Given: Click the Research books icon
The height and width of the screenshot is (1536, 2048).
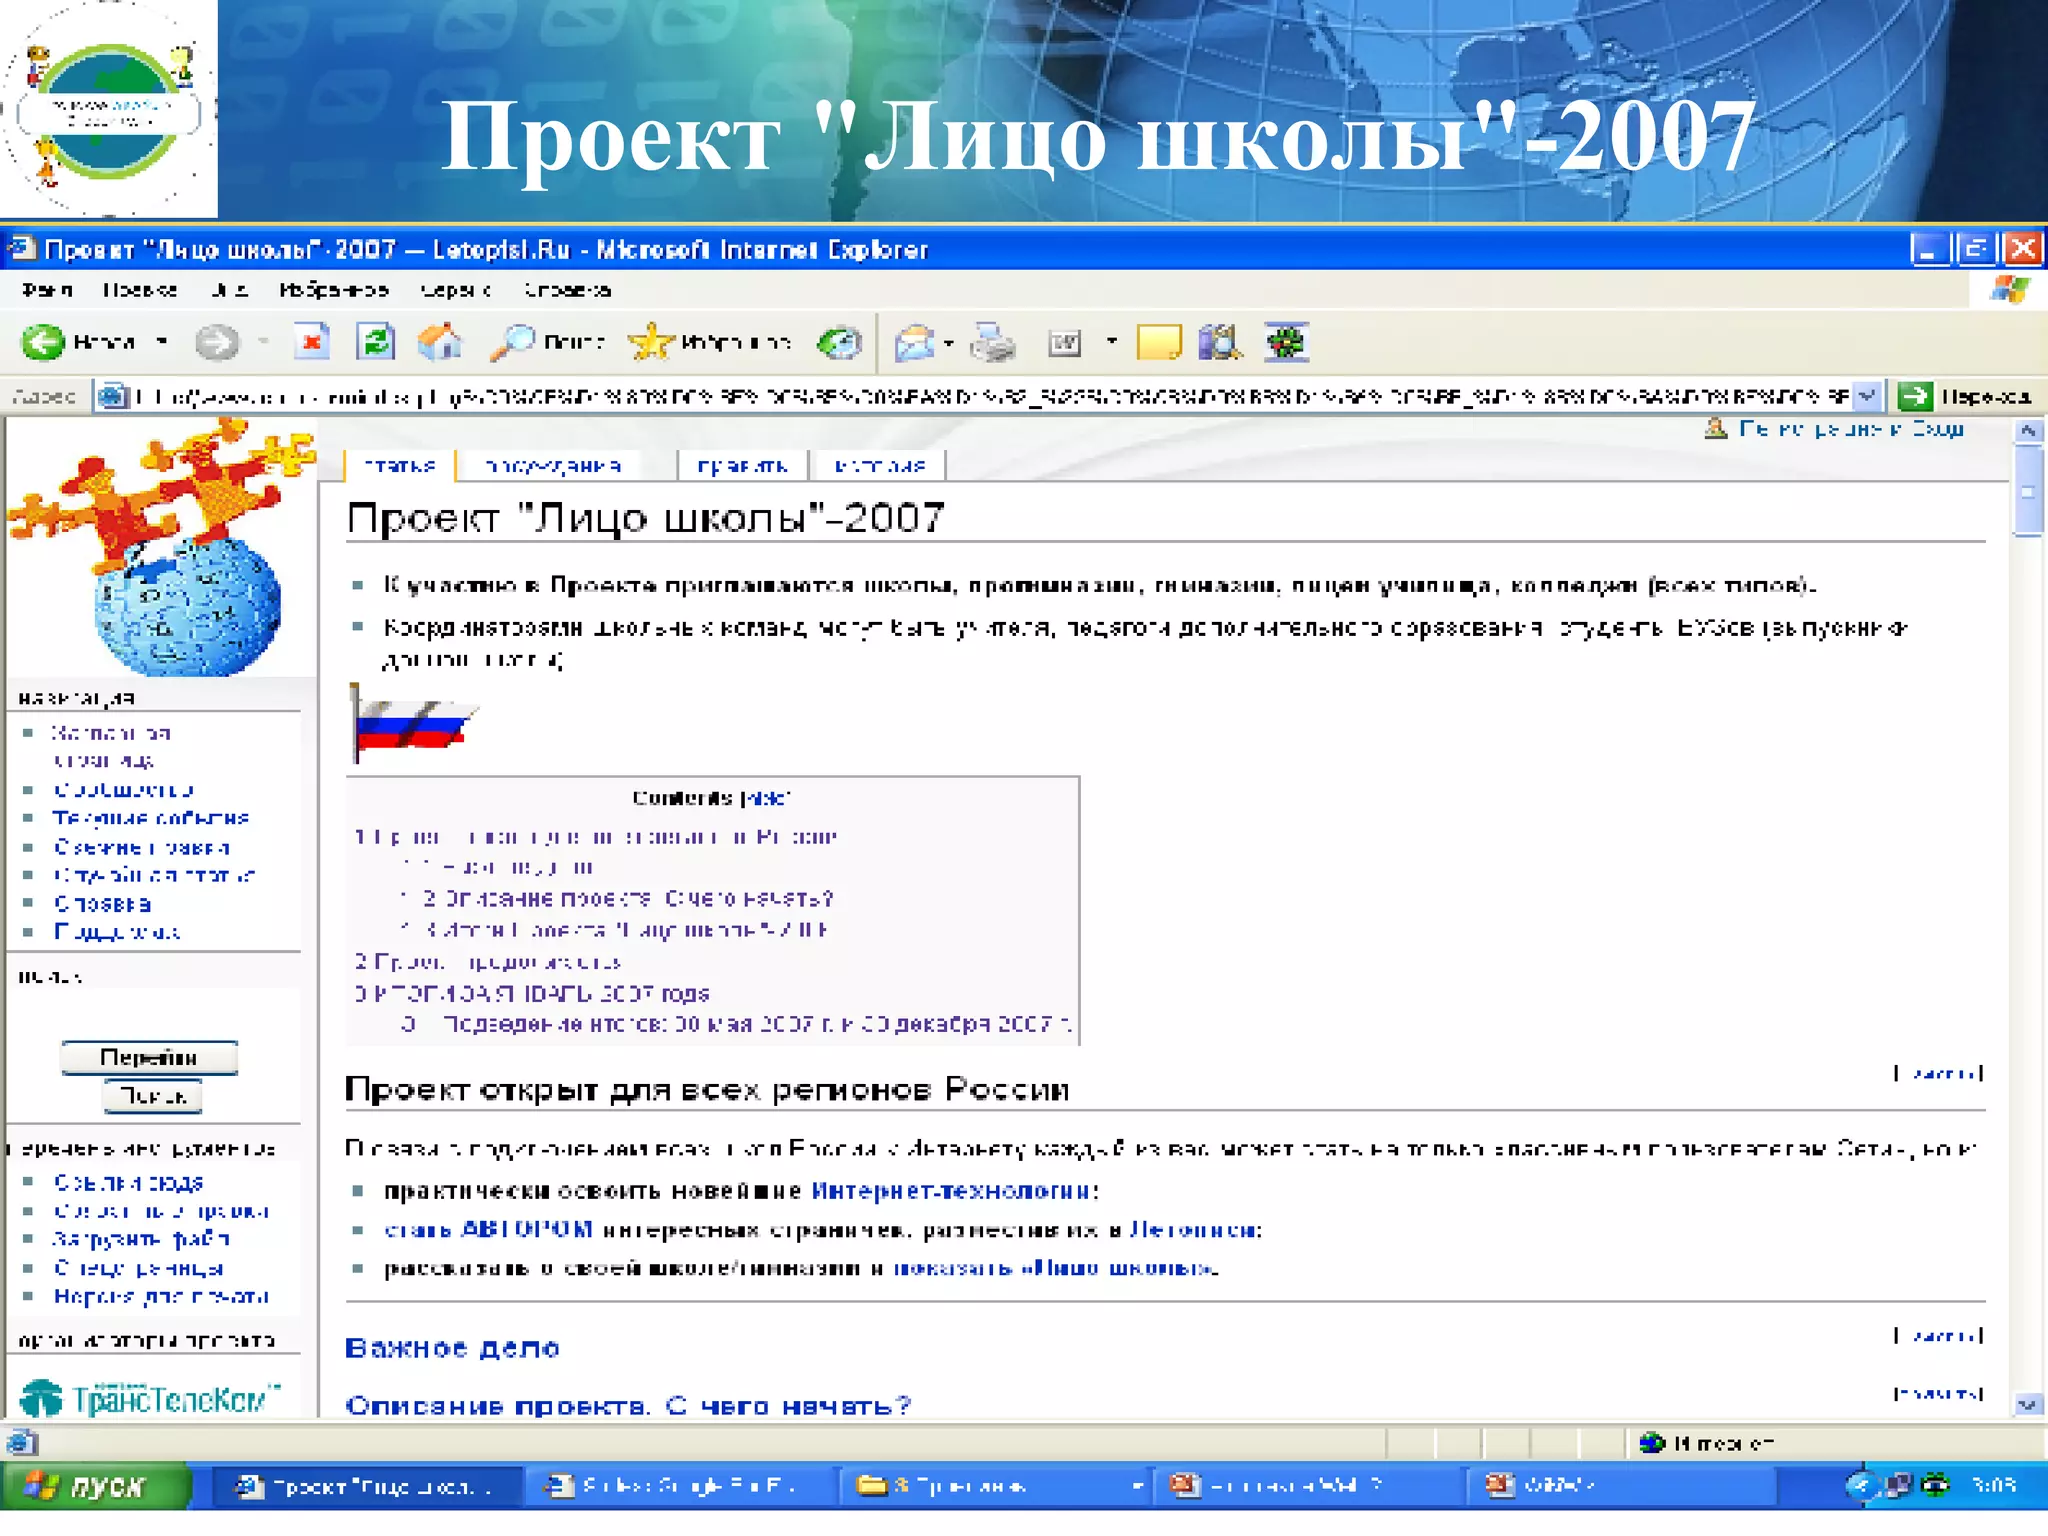Looking at the screenshot, I should click(1220, 343).
